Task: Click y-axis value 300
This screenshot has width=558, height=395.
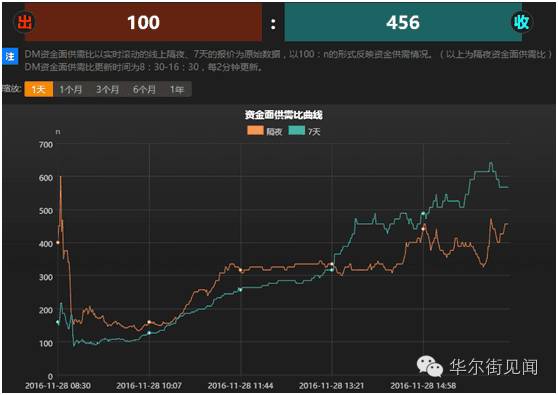Action: 46,277
